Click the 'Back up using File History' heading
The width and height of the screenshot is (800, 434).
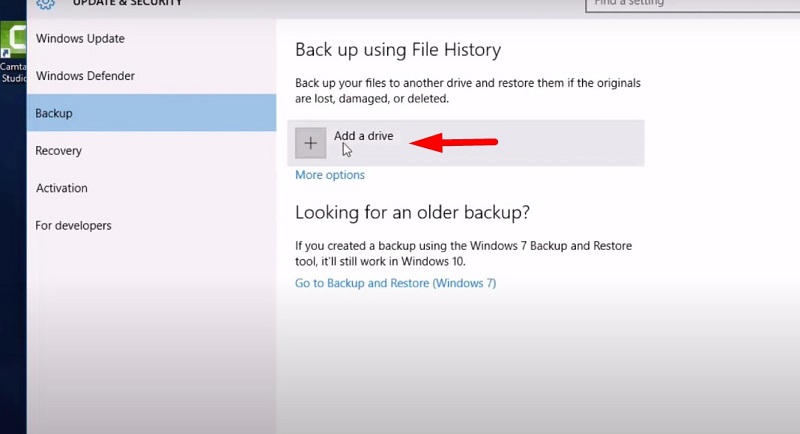pyautogui.click(x=397, y=50)
